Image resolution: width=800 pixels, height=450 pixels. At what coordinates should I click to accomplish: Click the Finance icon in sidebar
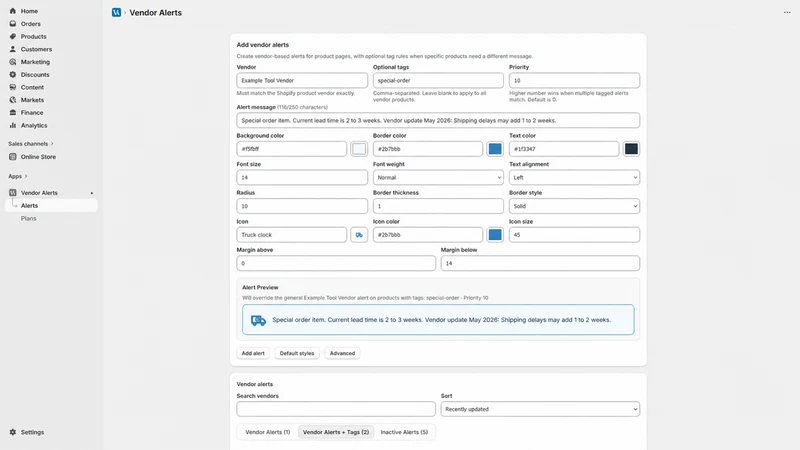tap(13, 112)
